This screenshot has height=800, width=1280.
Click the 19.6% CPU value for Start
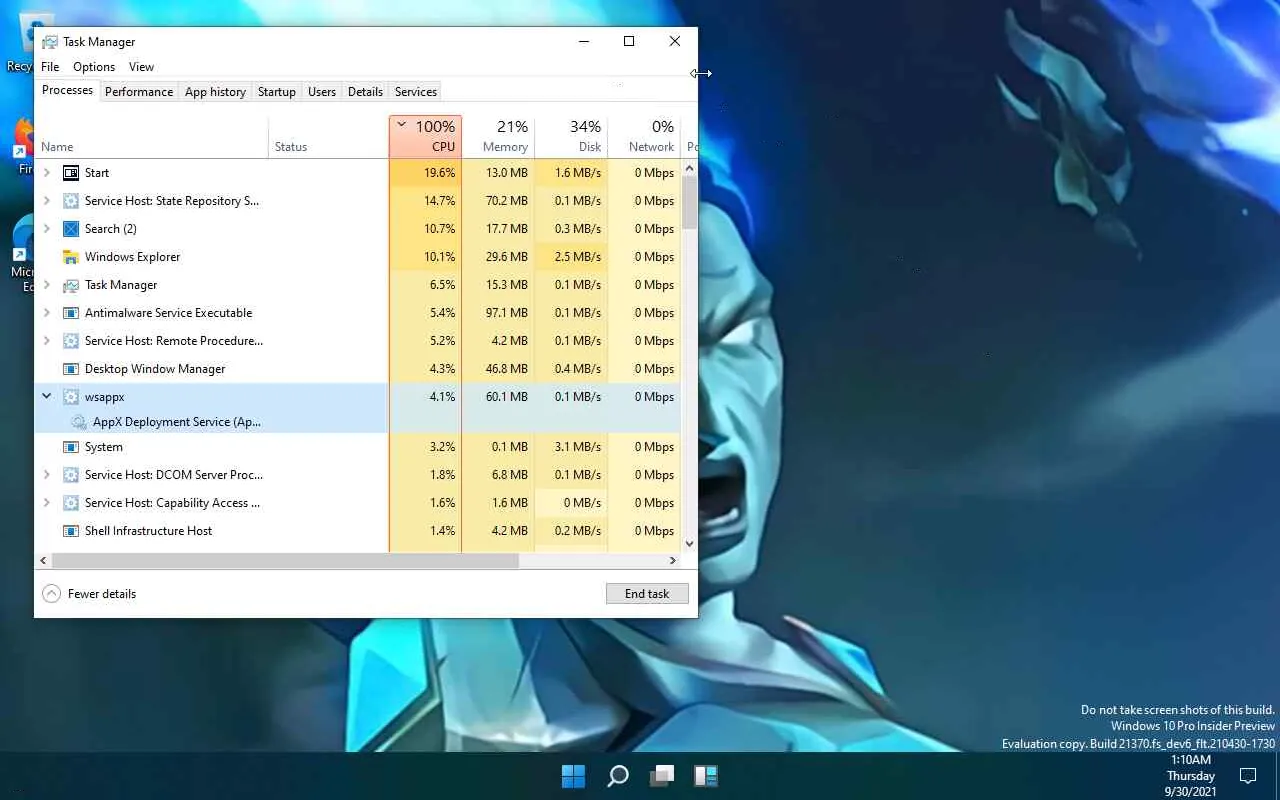click(x=439, y=173)
